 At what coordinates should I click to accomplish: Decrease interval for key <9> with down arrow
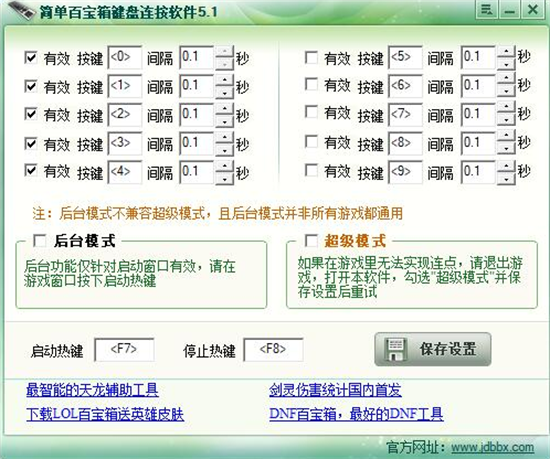tap(506, 178)
